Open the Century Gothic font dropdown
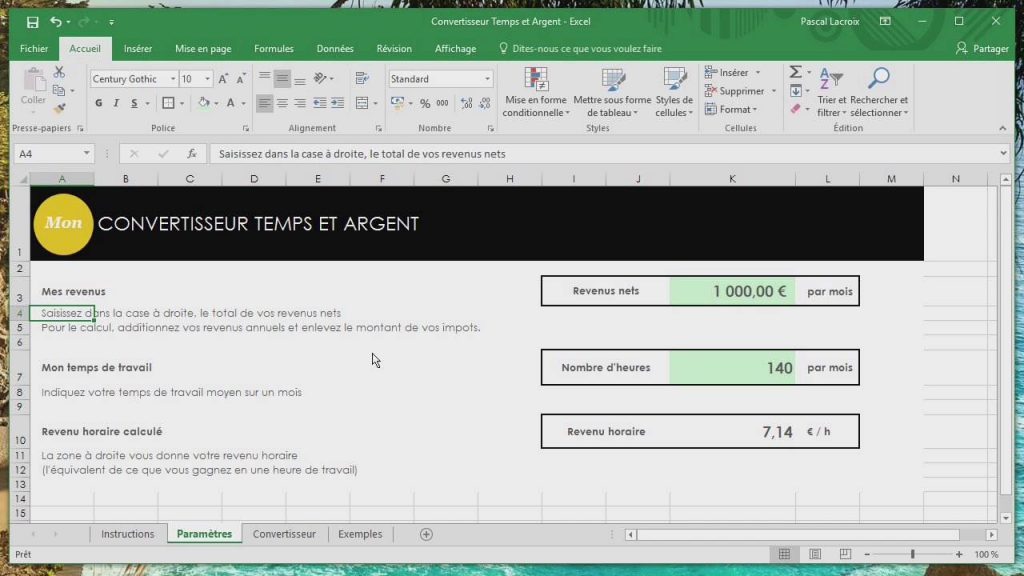Screen dimensions: 1024x576 (x=173, y=79)
